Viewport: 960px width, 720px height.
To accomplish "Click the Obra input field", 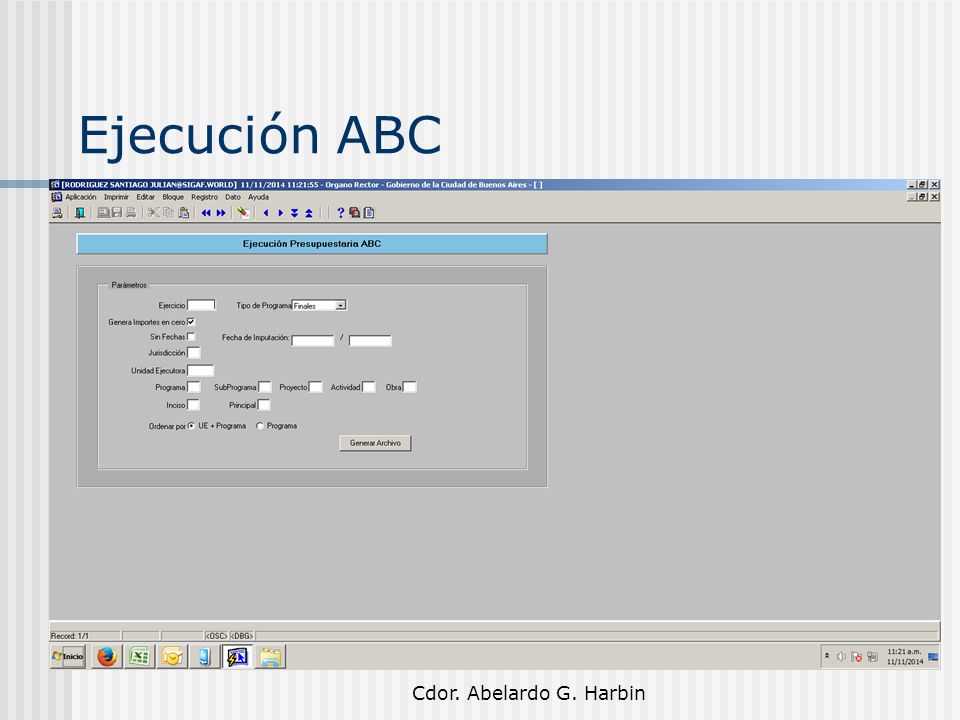I will [x=410, y=387].
